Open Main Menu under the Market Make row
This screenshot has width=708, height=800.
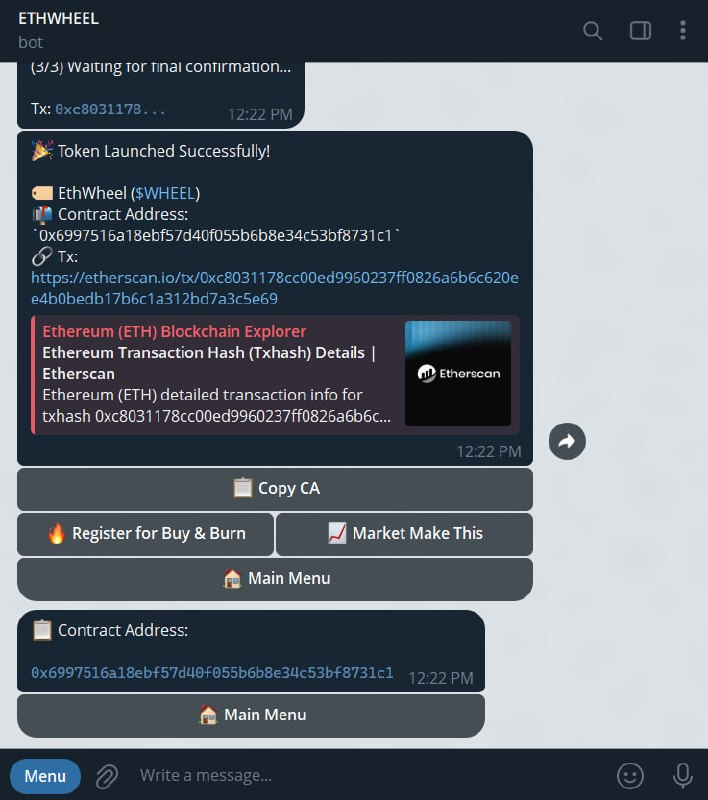pyautogui.click(x=275, y=579)
